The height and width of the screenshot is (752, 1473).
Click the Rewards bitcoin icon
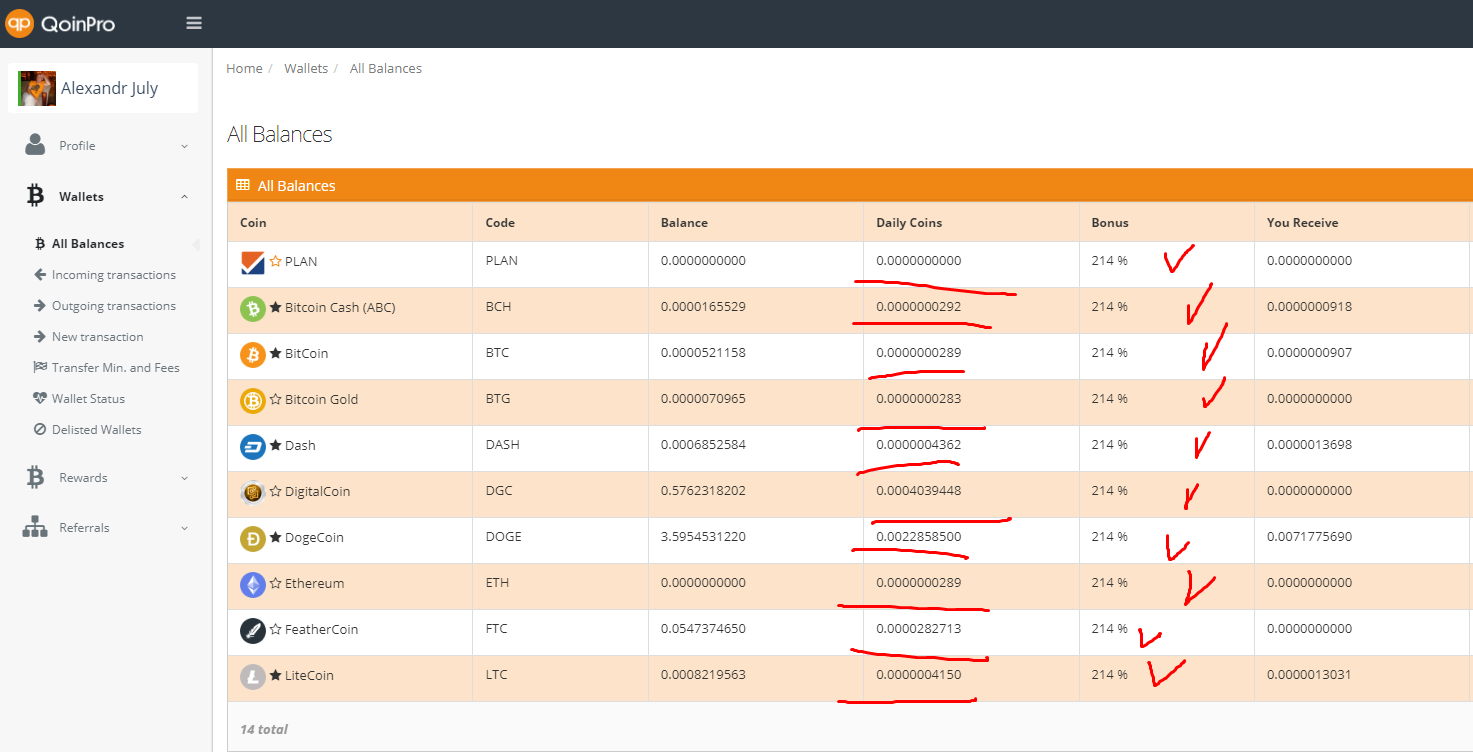click(x=35, y=477)
